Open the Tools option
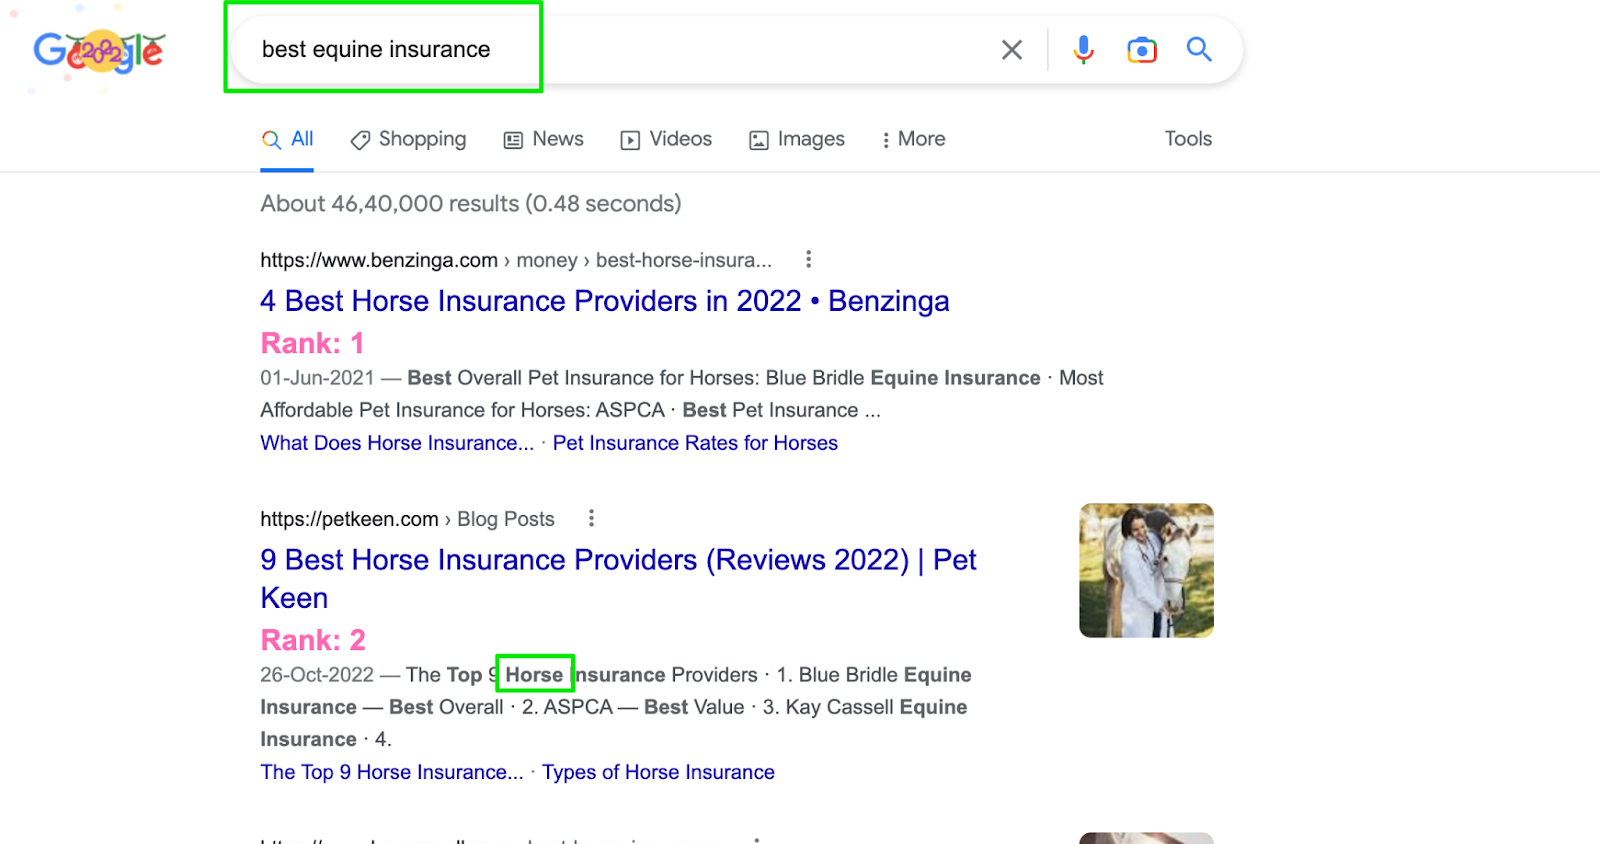 click(1188, 139)
